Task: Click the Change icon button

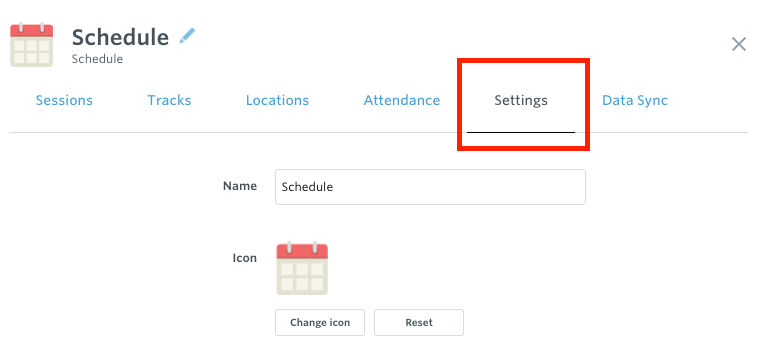Action: pos(320,323)
